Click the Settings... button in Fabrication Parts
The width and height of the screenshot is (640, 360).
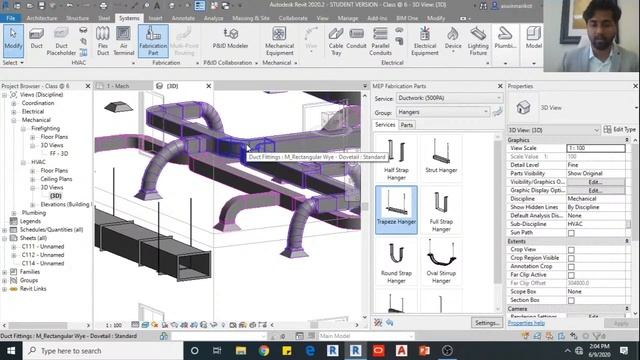(x=487, y=323)
